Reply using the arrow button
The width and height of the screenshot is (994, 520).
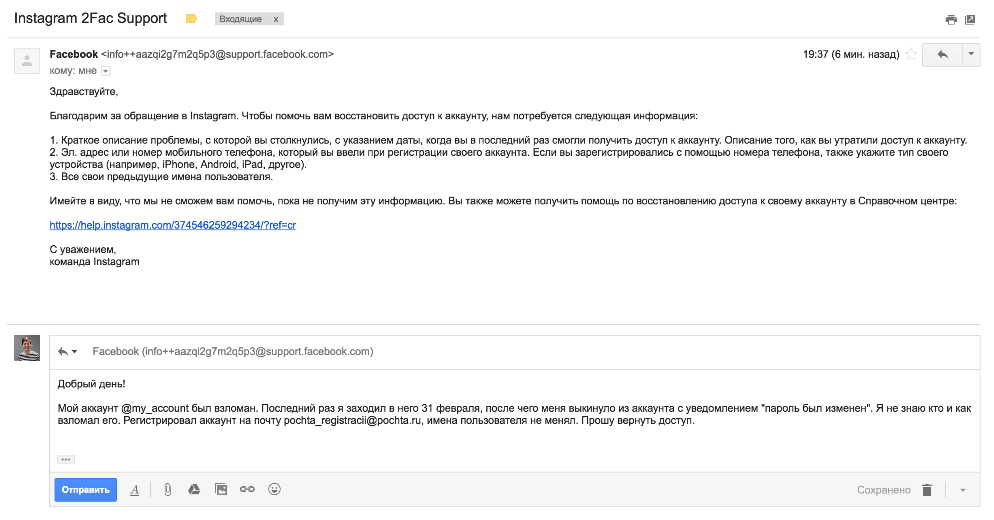click(x=942, y=55)
